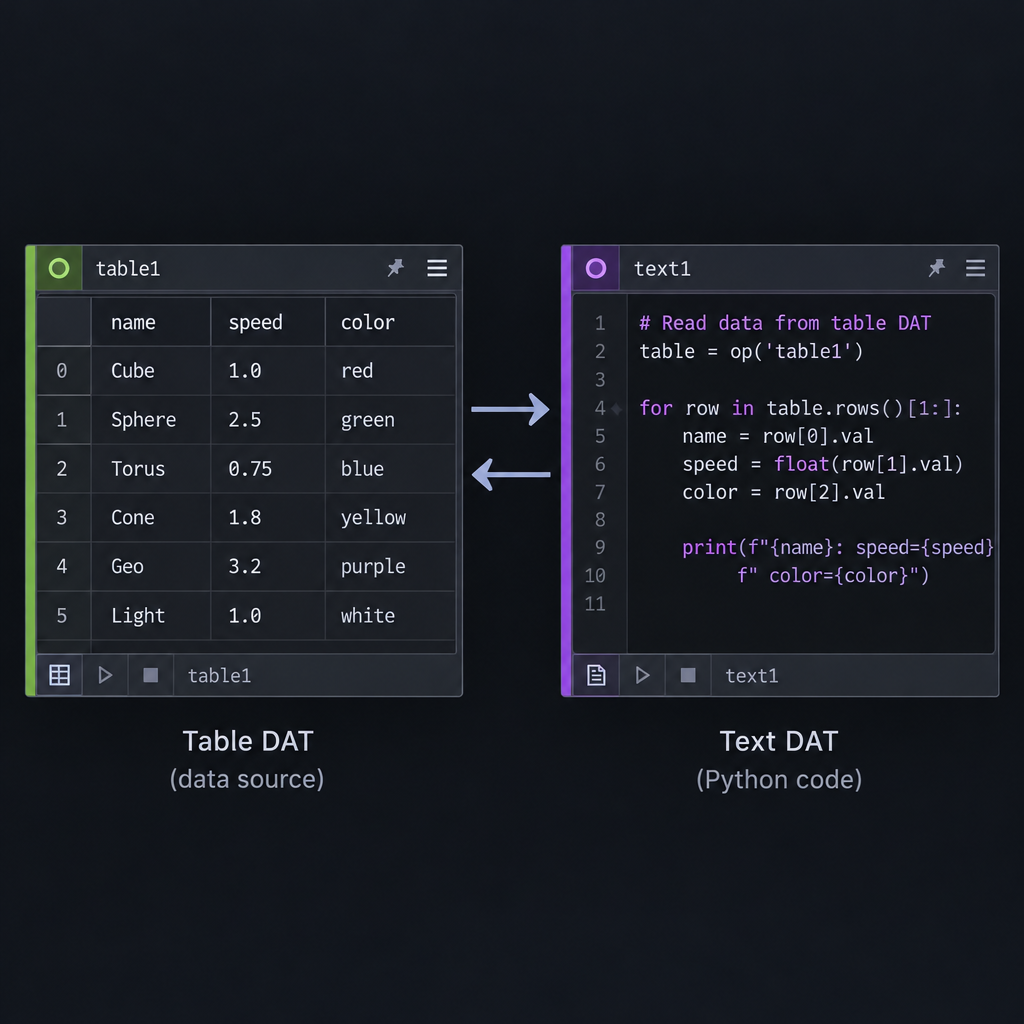Click the 'white' color cell
Viewport: 1024px width, 1024px height.
tap(390, 616)
